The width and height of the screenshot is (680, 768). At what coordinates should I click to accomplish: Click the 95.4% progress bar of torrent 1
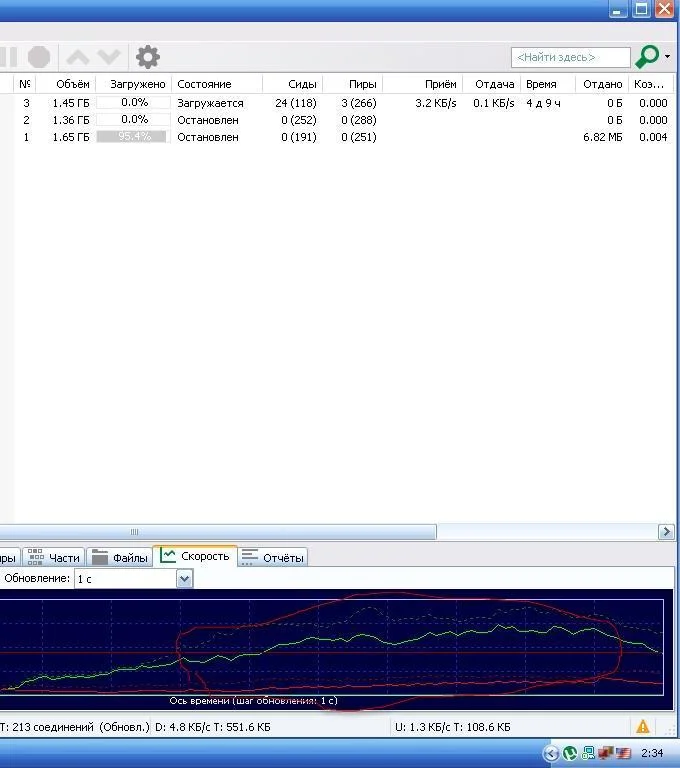(x=133, y=137)
